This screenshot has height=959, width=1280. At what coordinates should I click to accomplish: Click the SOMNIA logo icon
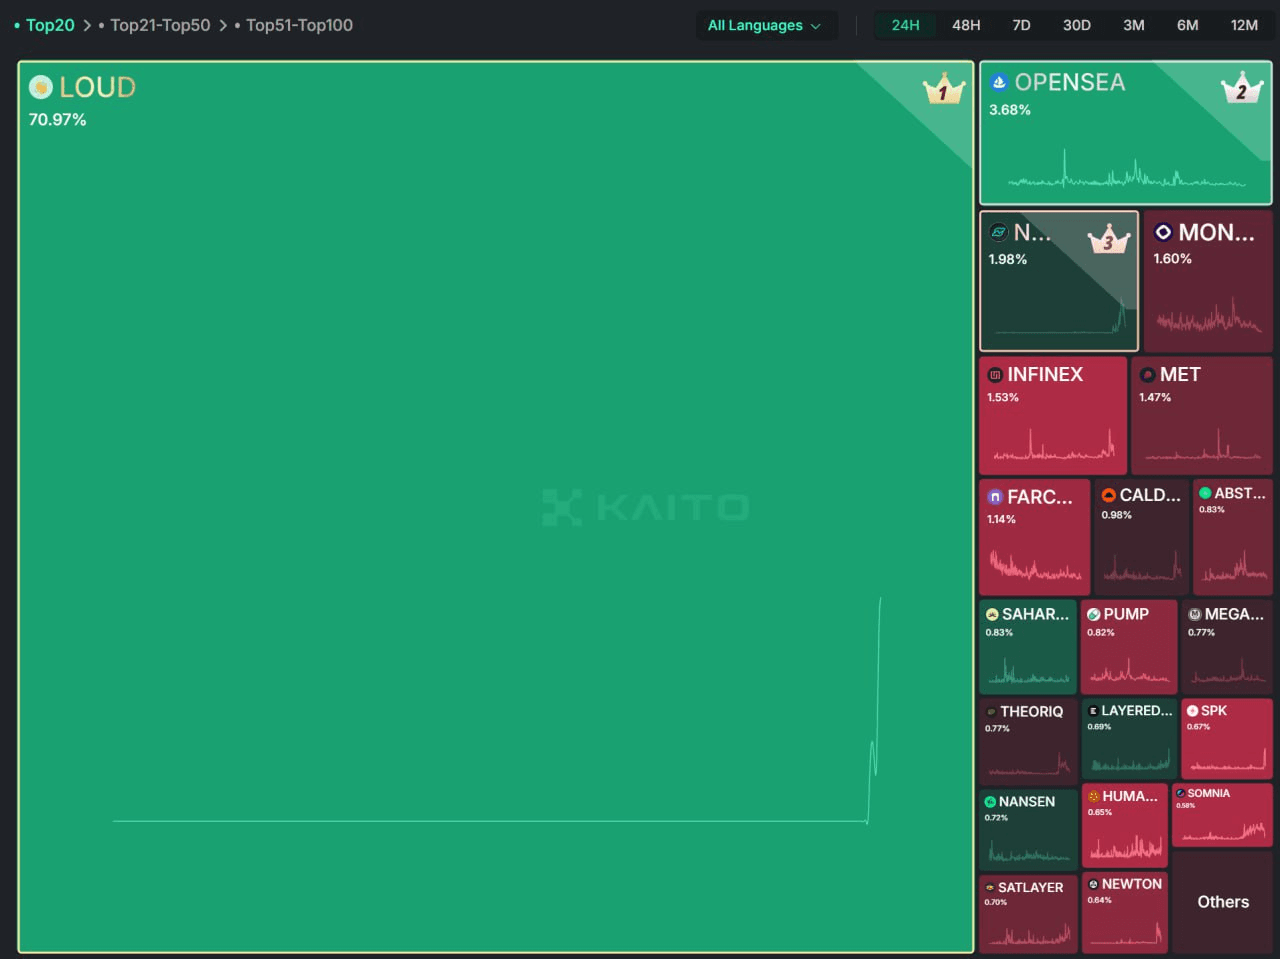[1181, 793]
